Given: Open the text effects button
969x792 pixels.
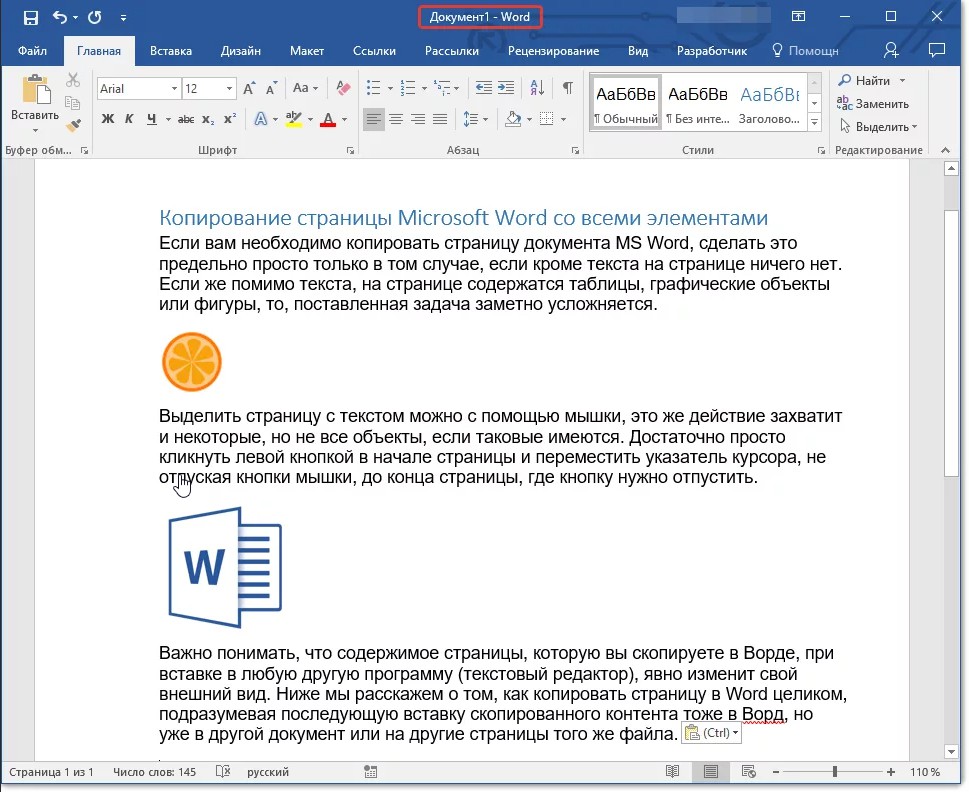Looking at the screenshot, I should coord(261,119).
